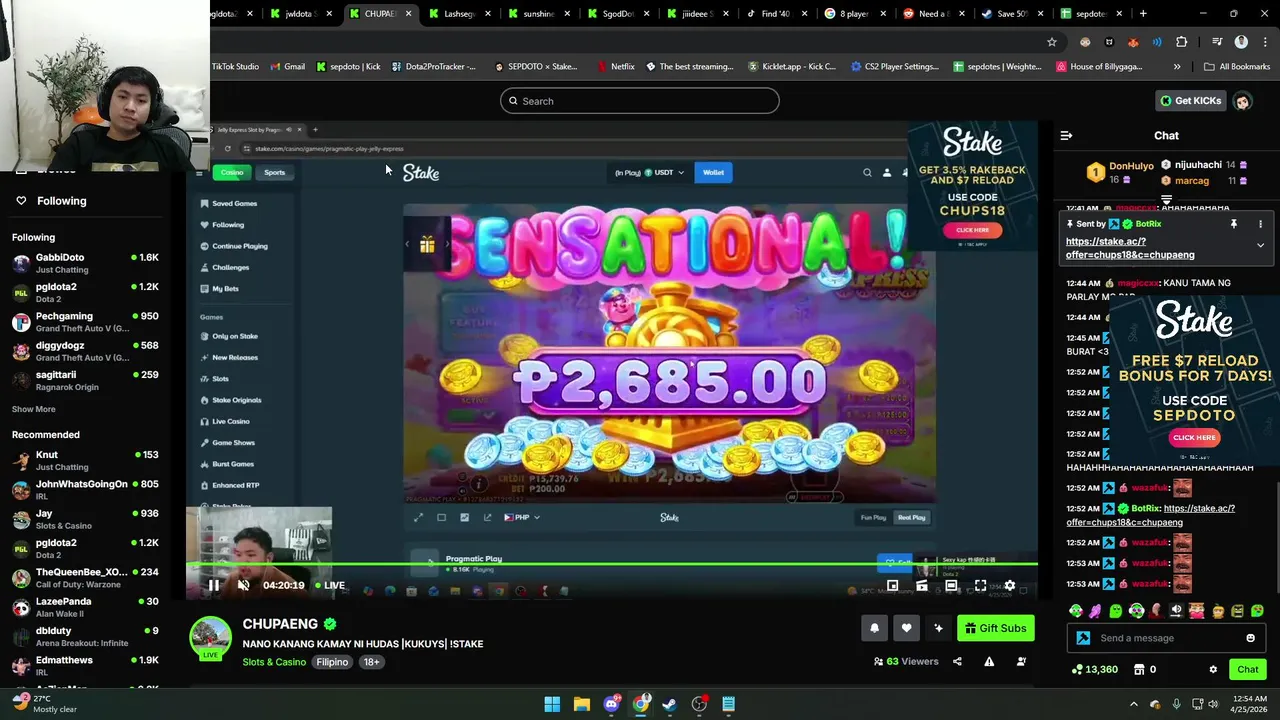Open chat settings gear
This screenshot has height=720, width=1280.
tap(1213, 669)
